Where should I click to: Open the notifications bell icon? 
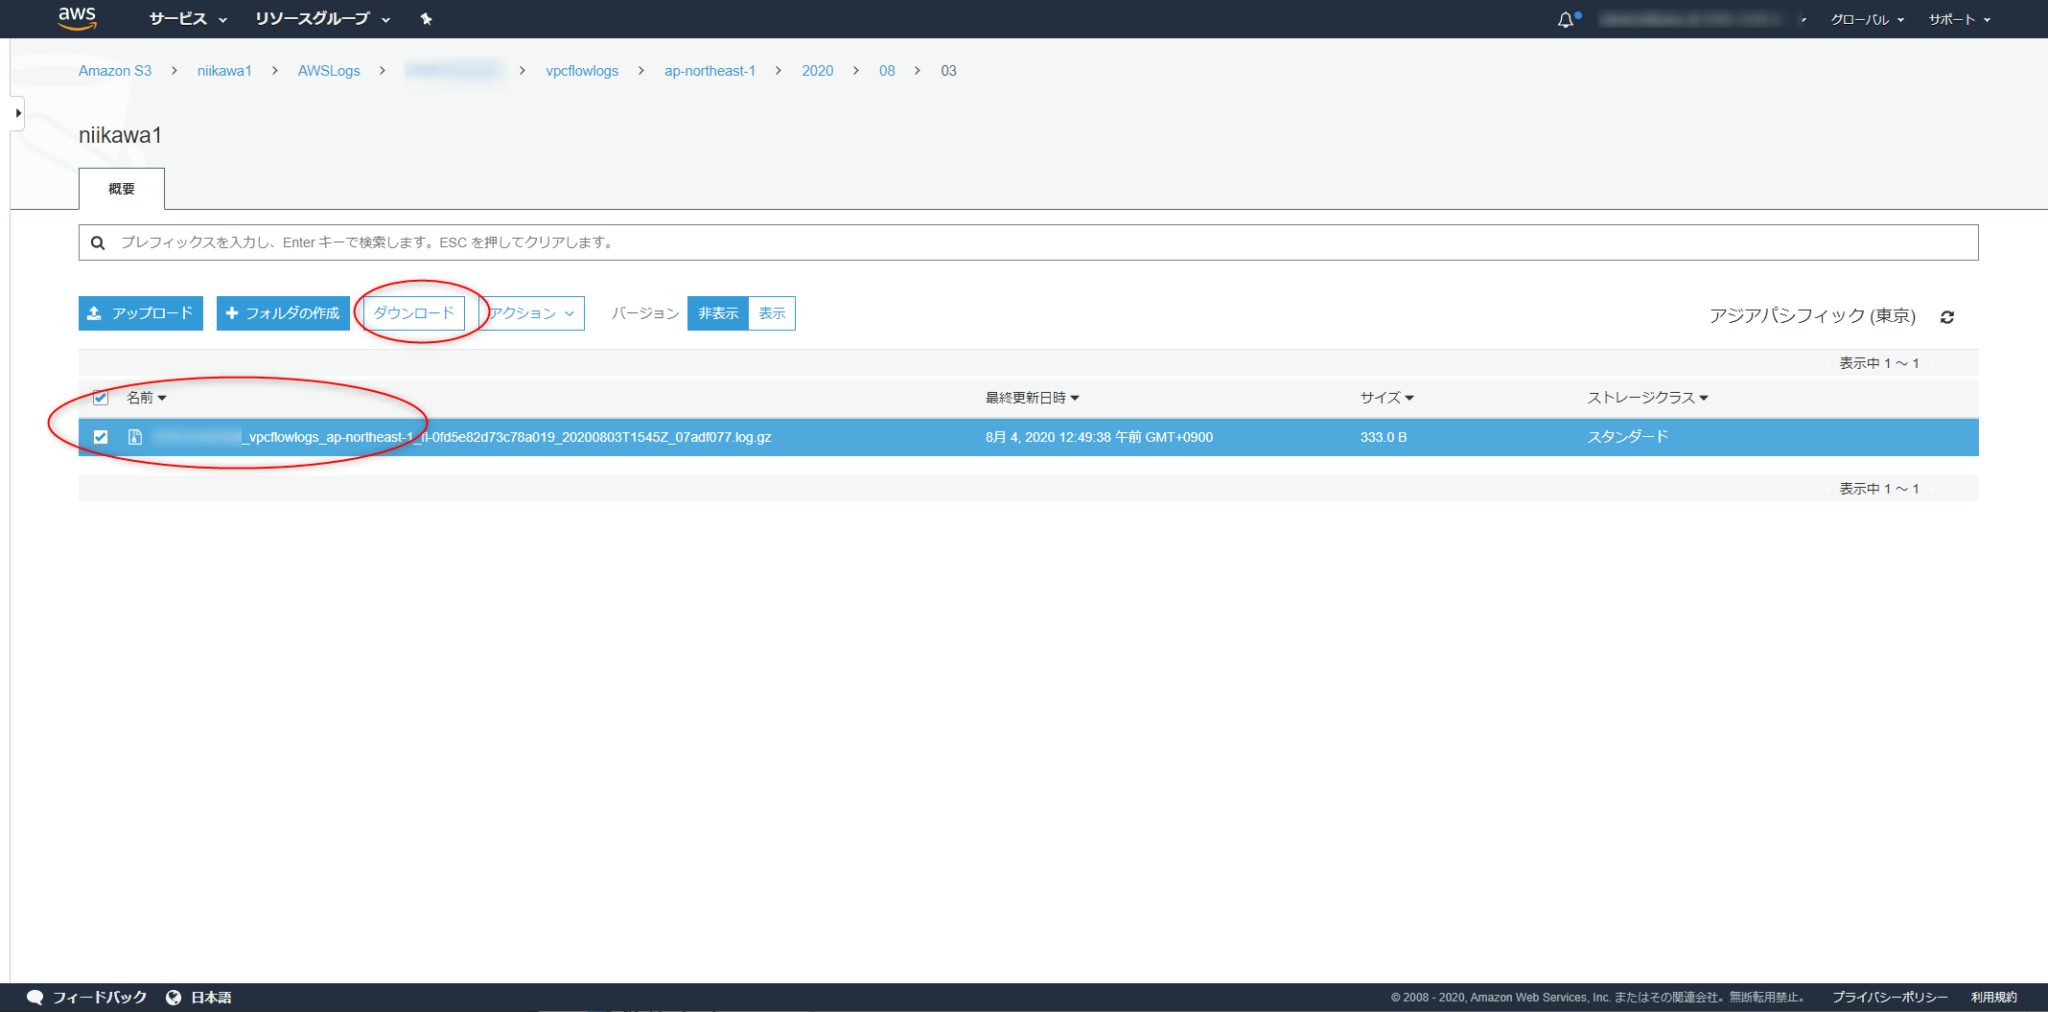point(1566,18)
